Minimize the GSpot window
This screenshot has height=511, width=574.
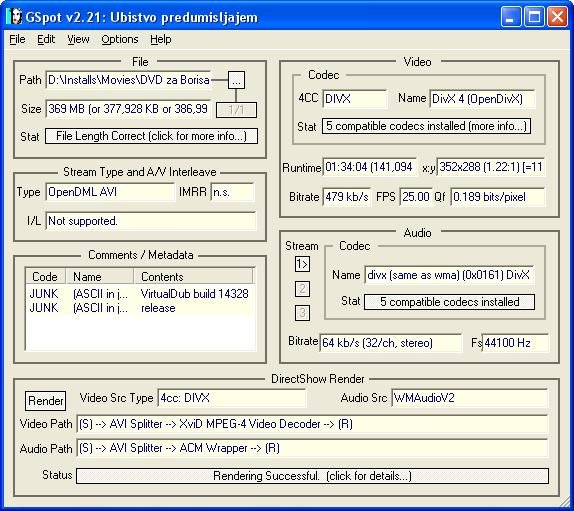tap(510, 17)
